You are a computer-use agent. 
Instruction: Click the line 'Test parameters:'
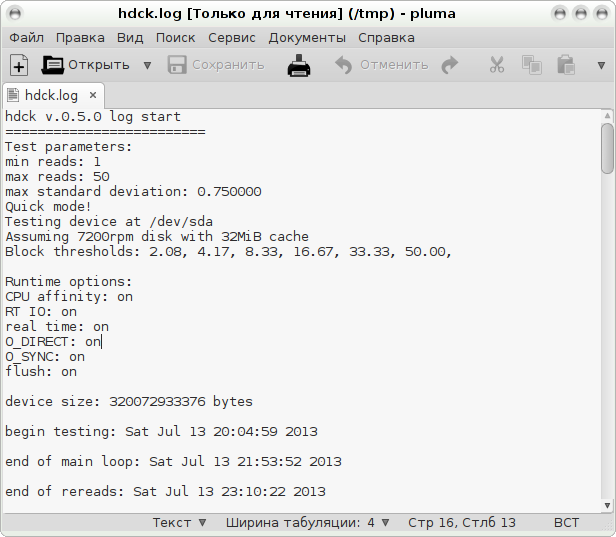click(x=69, y=147)
